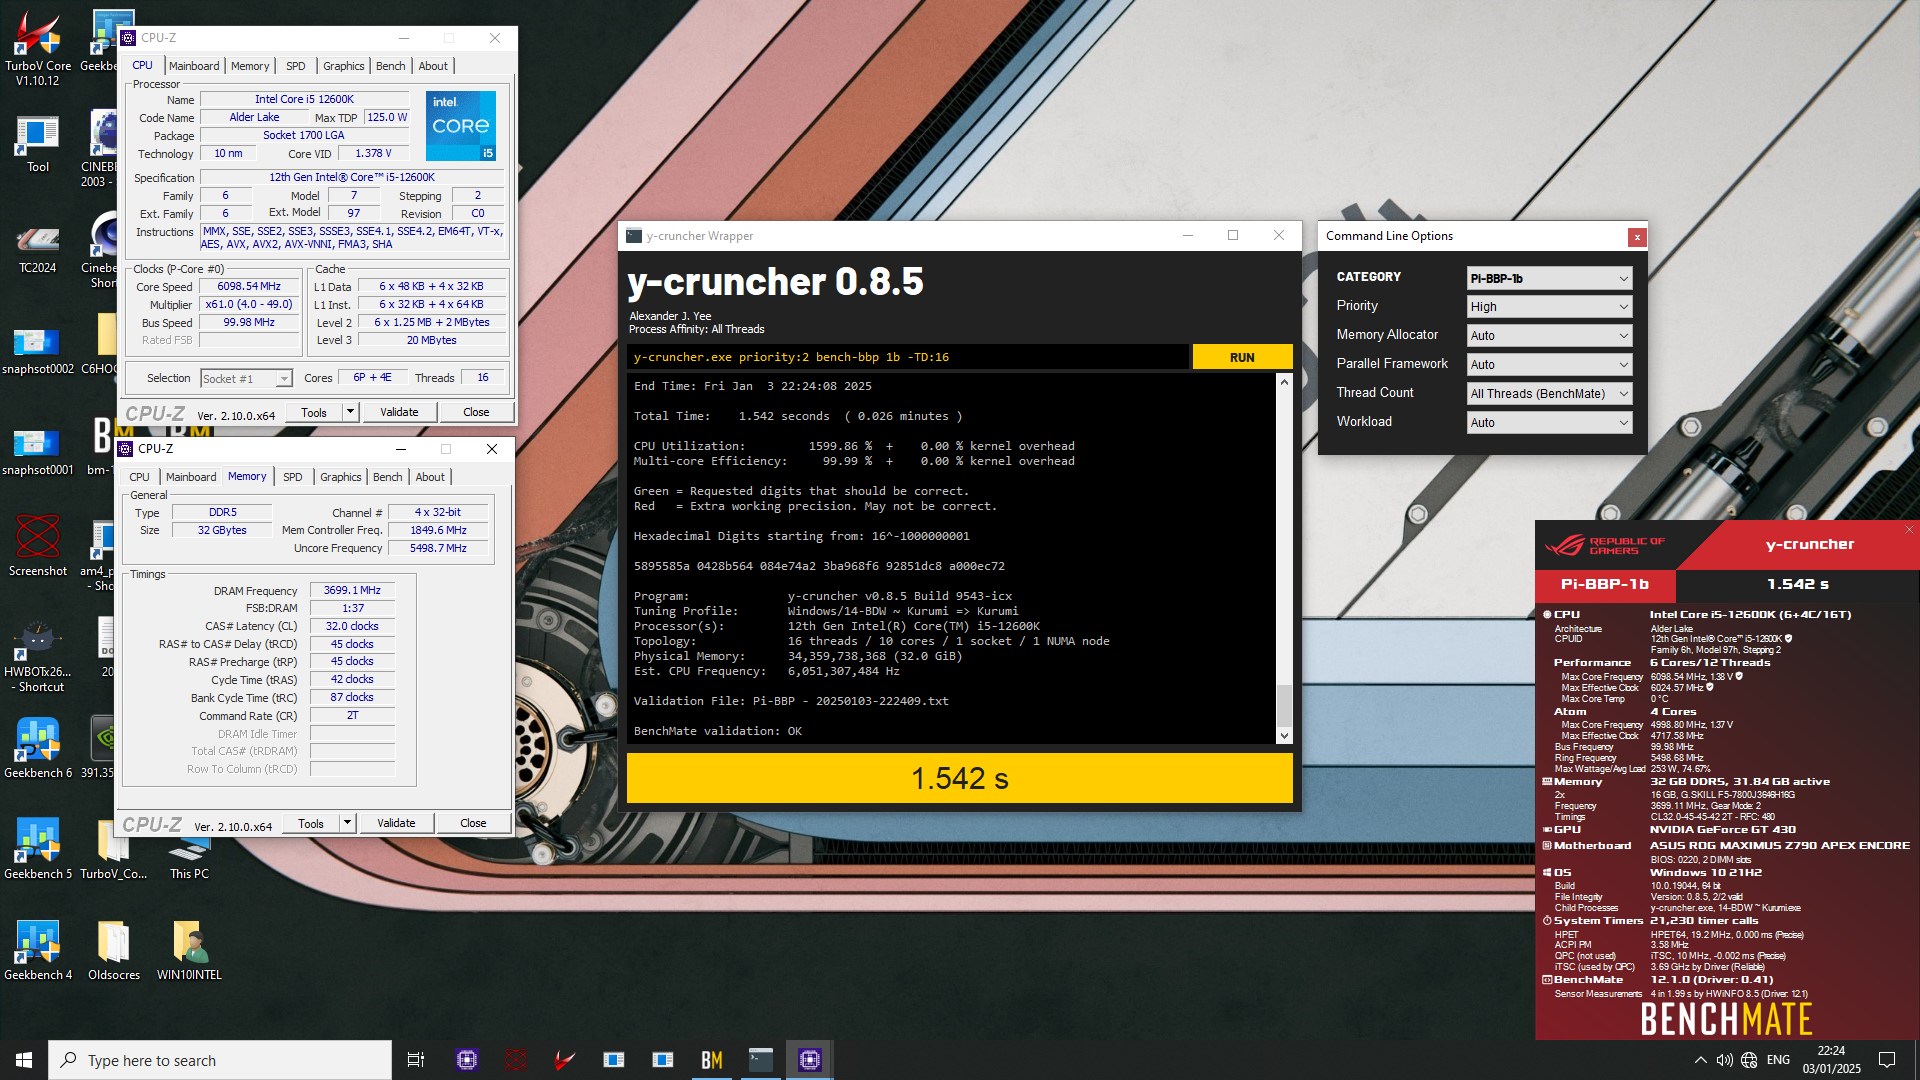Screen dimensions: 1920x1080
Task: Expand the Tools arrow in upper CPU-Z window
Action: tap(350, 412)
